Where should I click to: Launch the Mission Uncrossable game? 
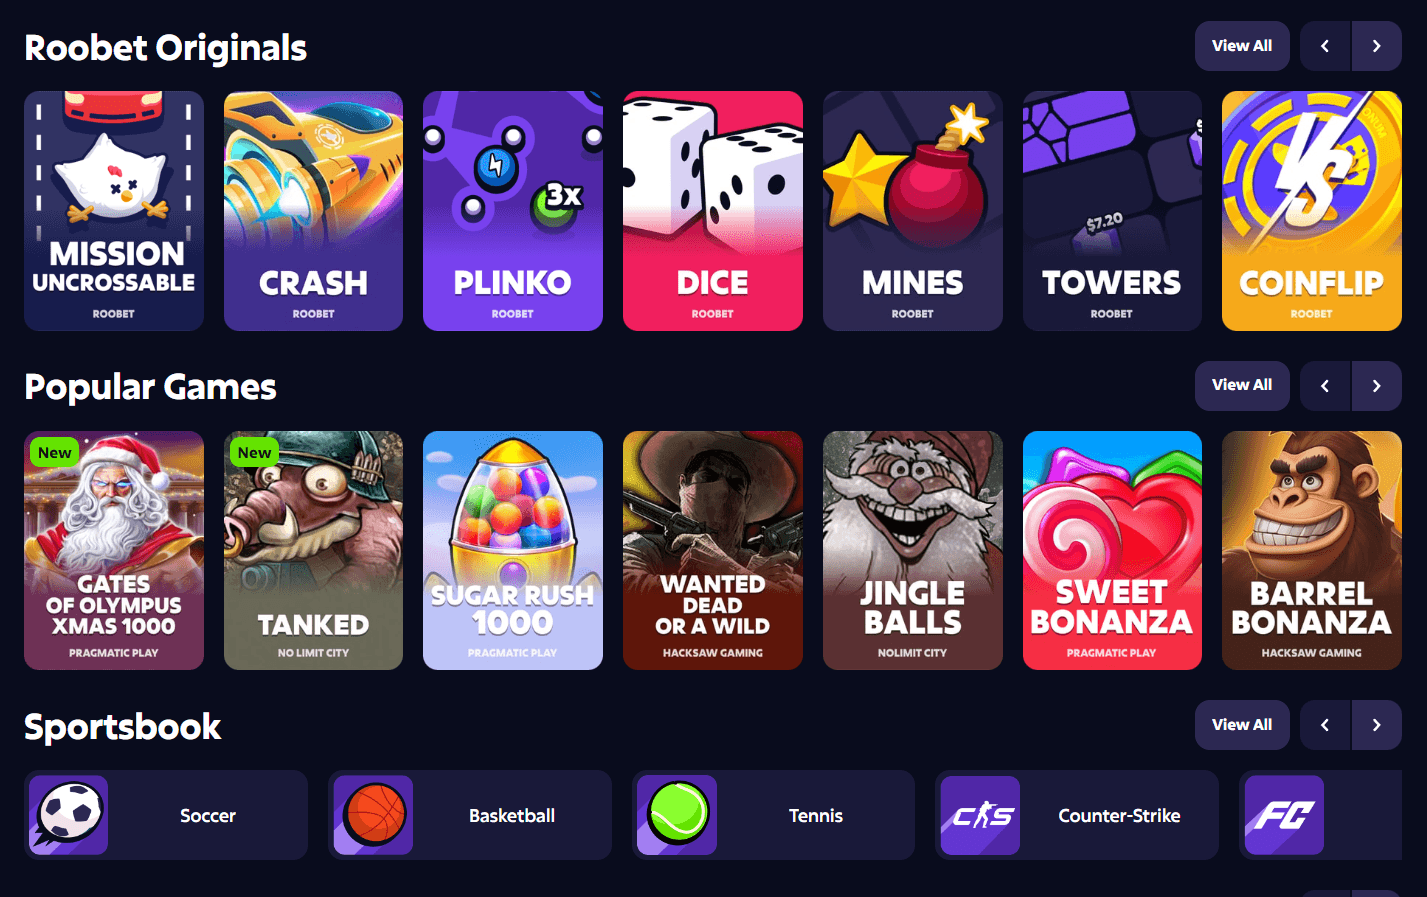114,211
